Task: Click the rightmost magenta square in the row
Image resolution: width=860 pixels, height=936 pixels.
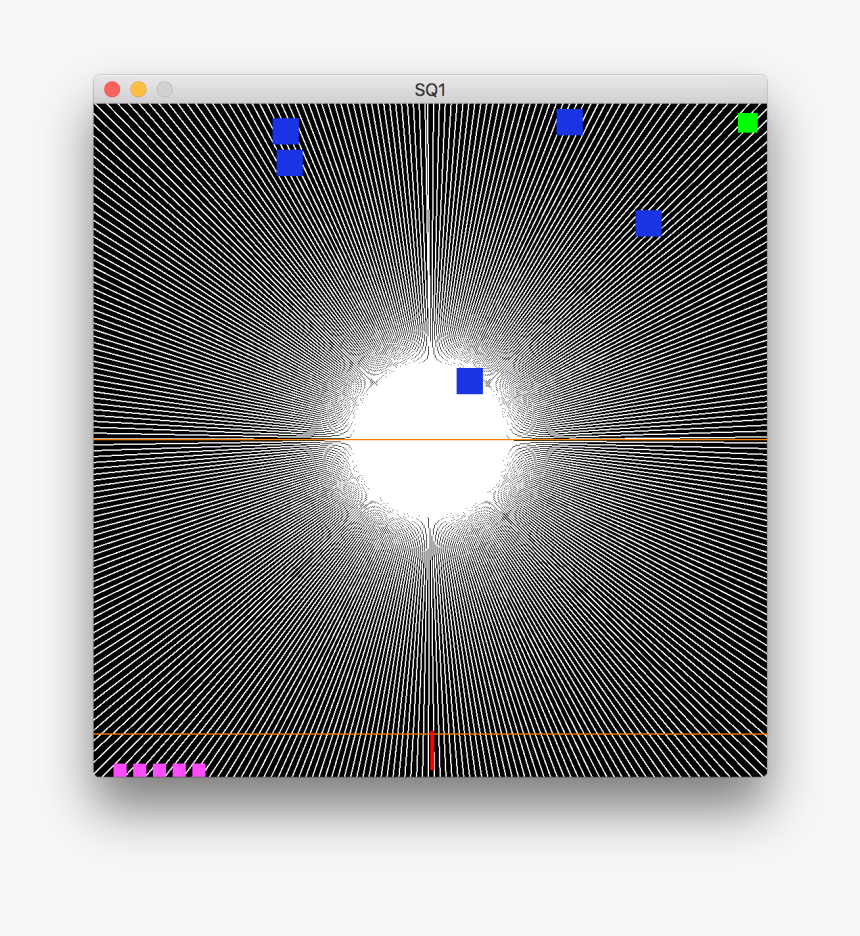Action: click(199, 770)
